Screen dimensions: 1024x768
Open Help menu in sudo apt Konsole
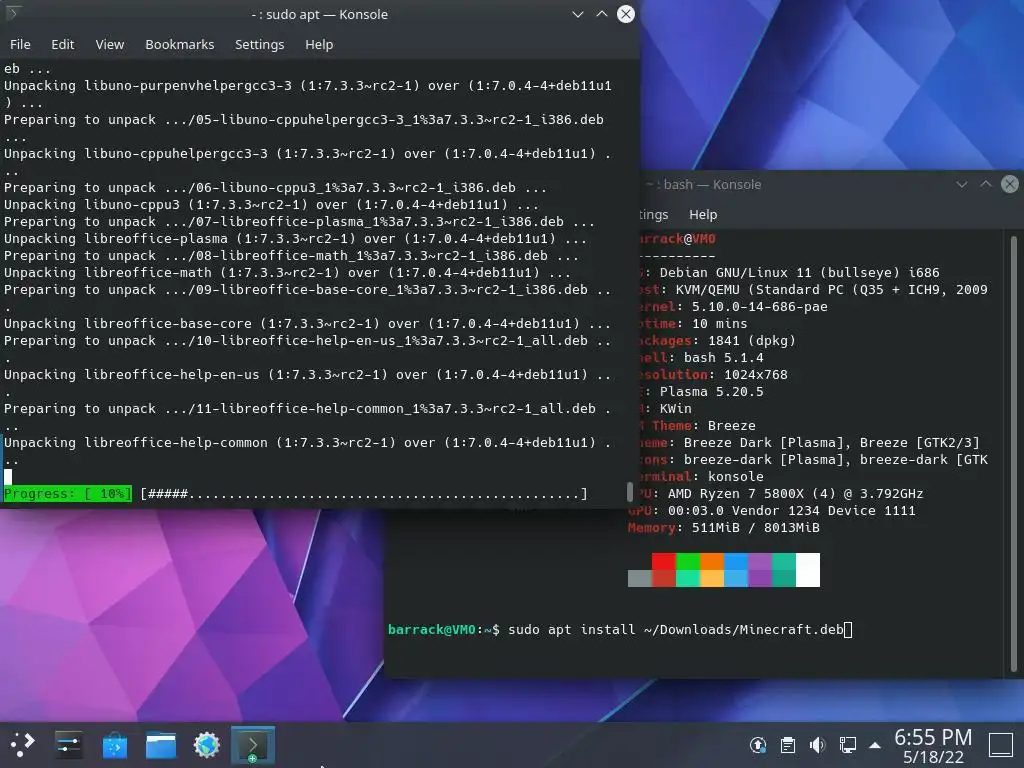pos(319,44)
